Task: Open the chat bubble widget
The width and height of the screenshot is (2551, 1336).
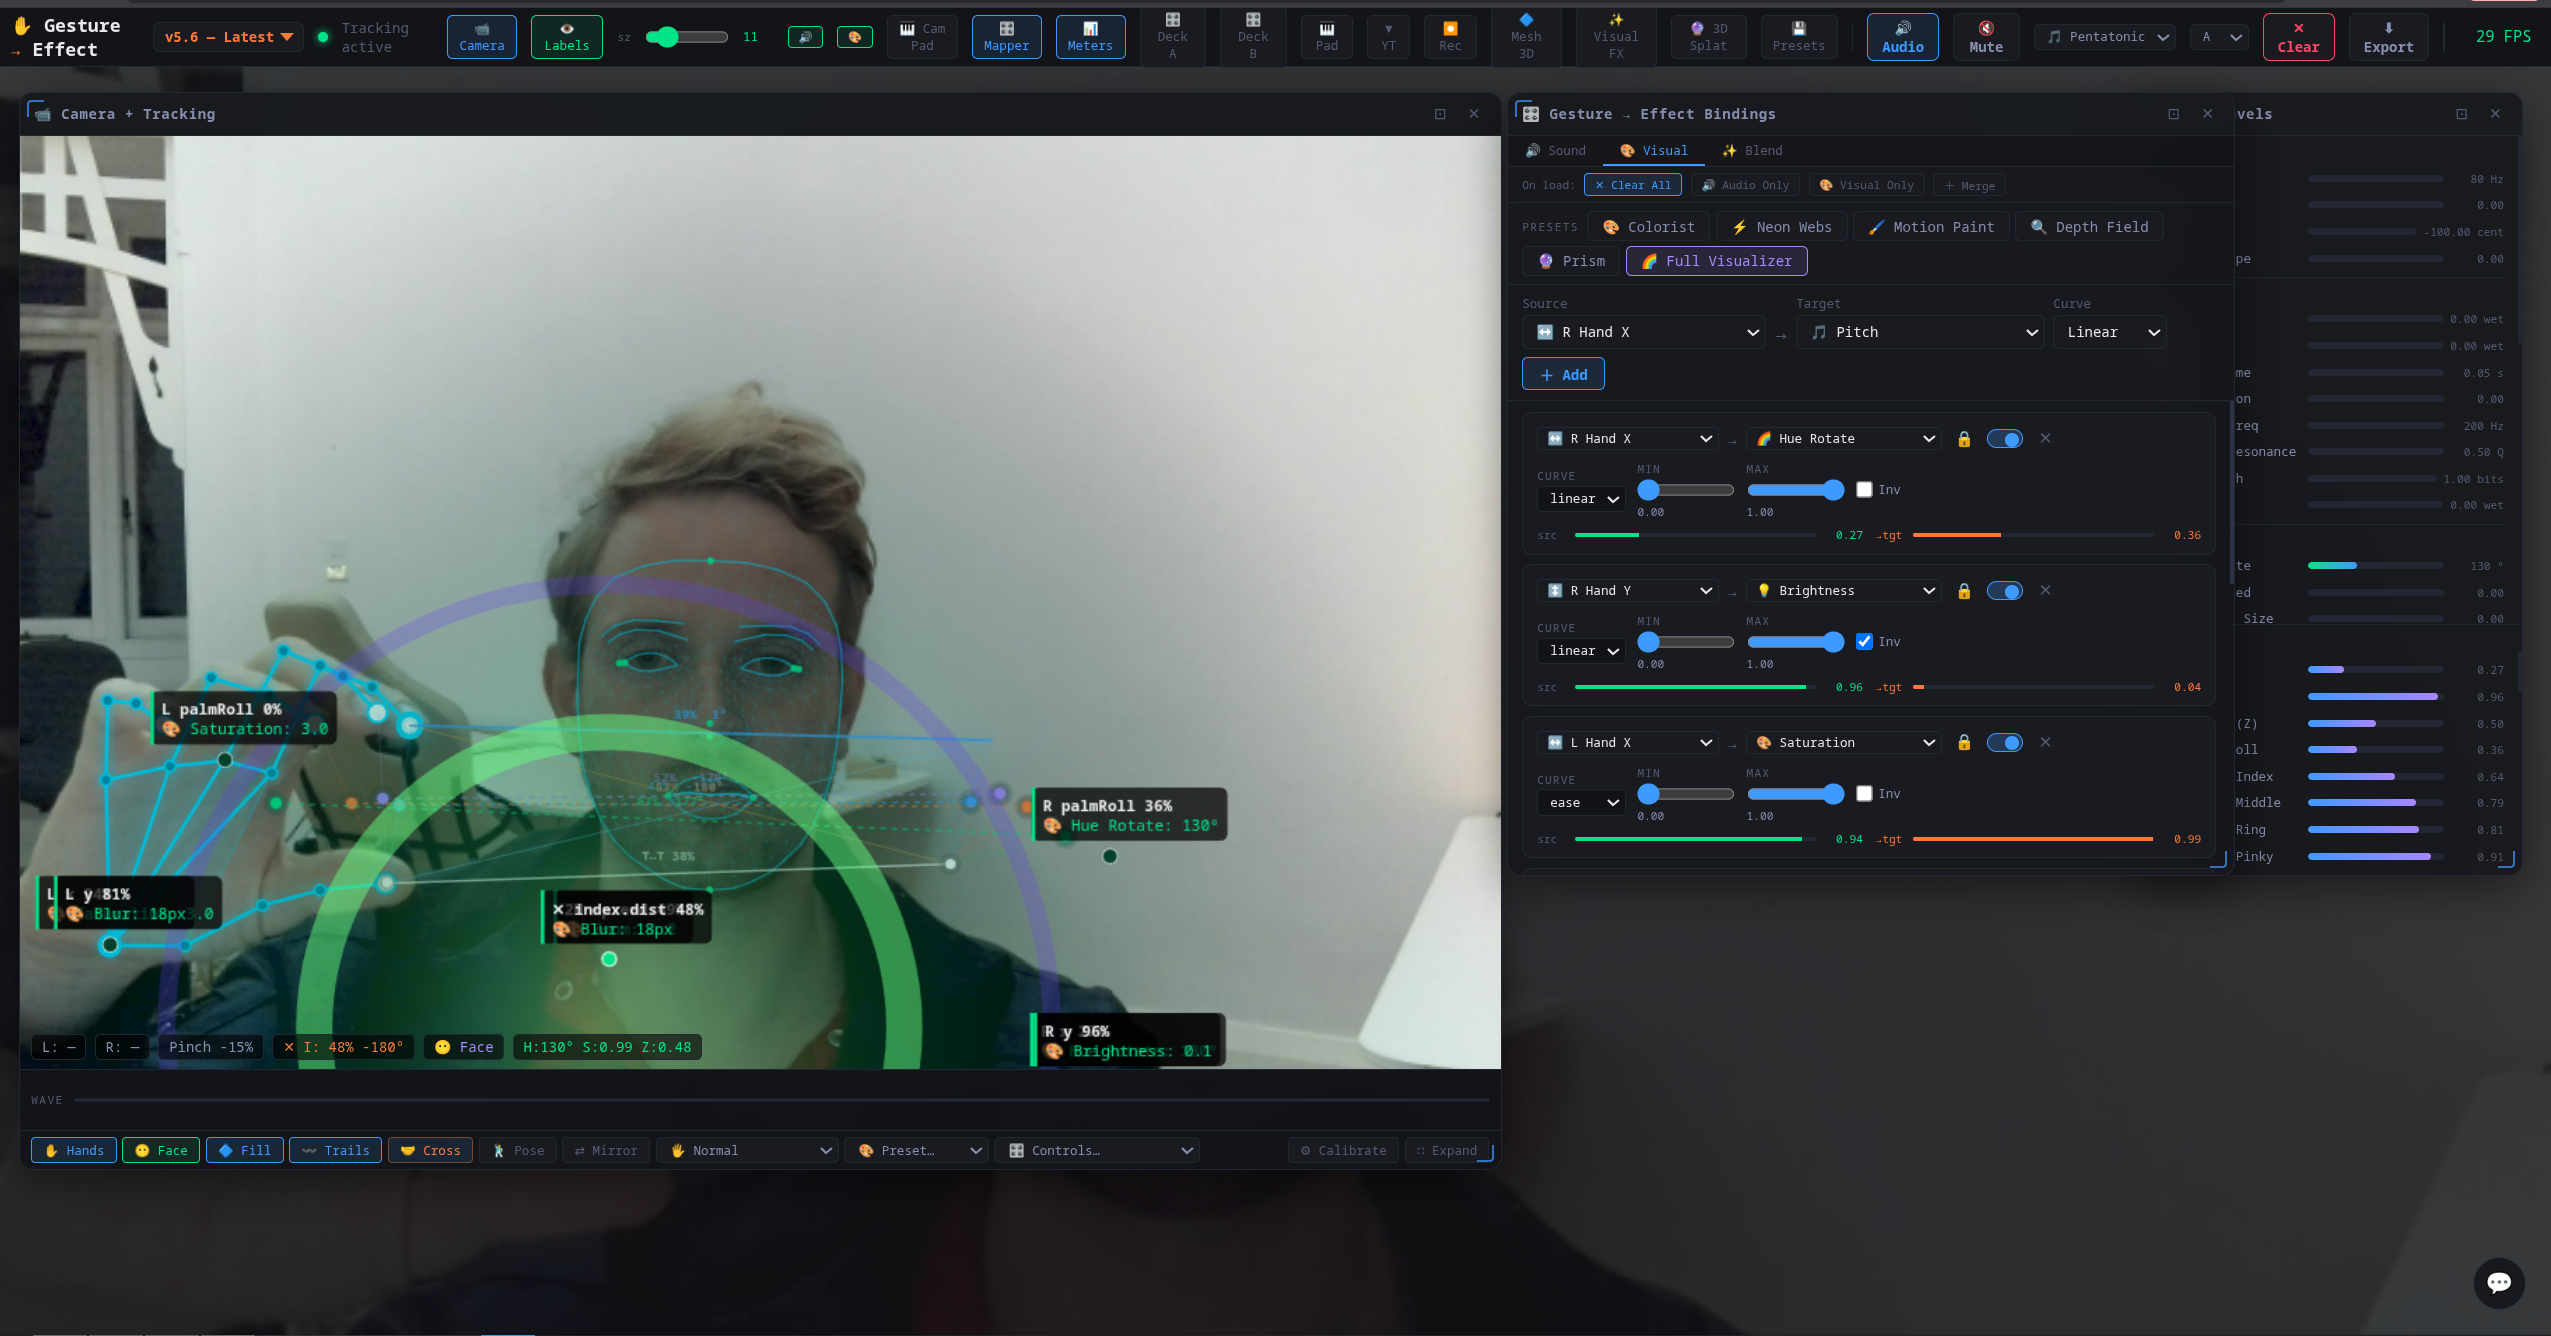Action: (x=2498, y=1283)
